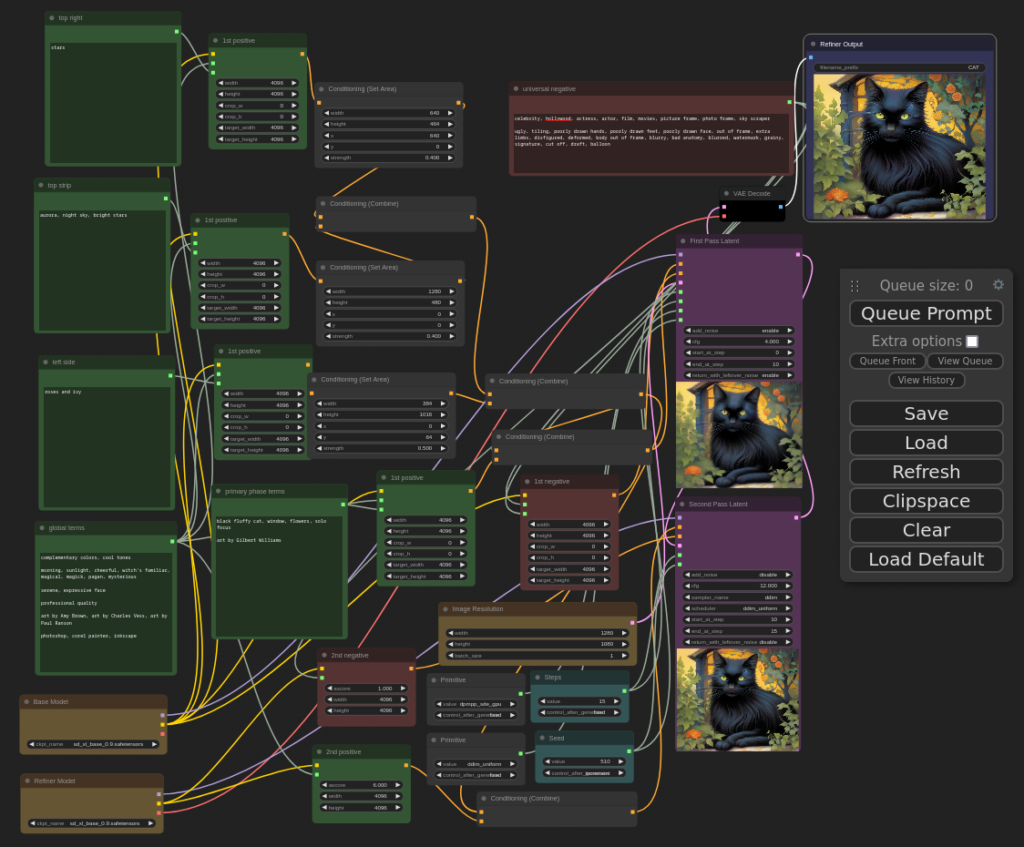Click the green output port on the Steps node
Viewport: 1024px width, 847px height.
(x=624, y=690)
